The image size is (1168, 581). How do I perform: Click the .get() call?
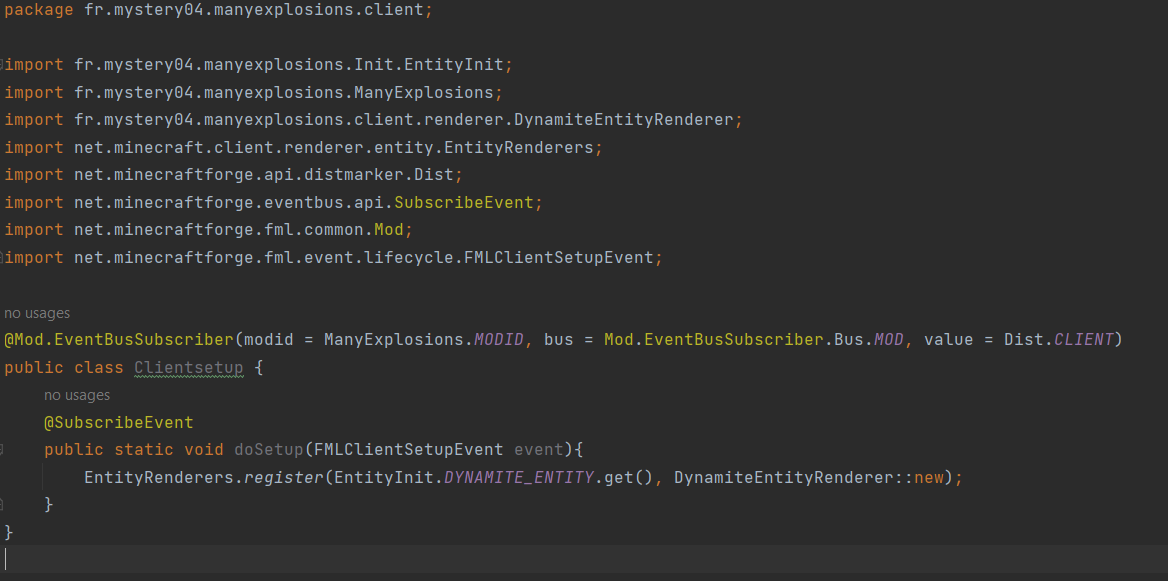tap(624, 477)
